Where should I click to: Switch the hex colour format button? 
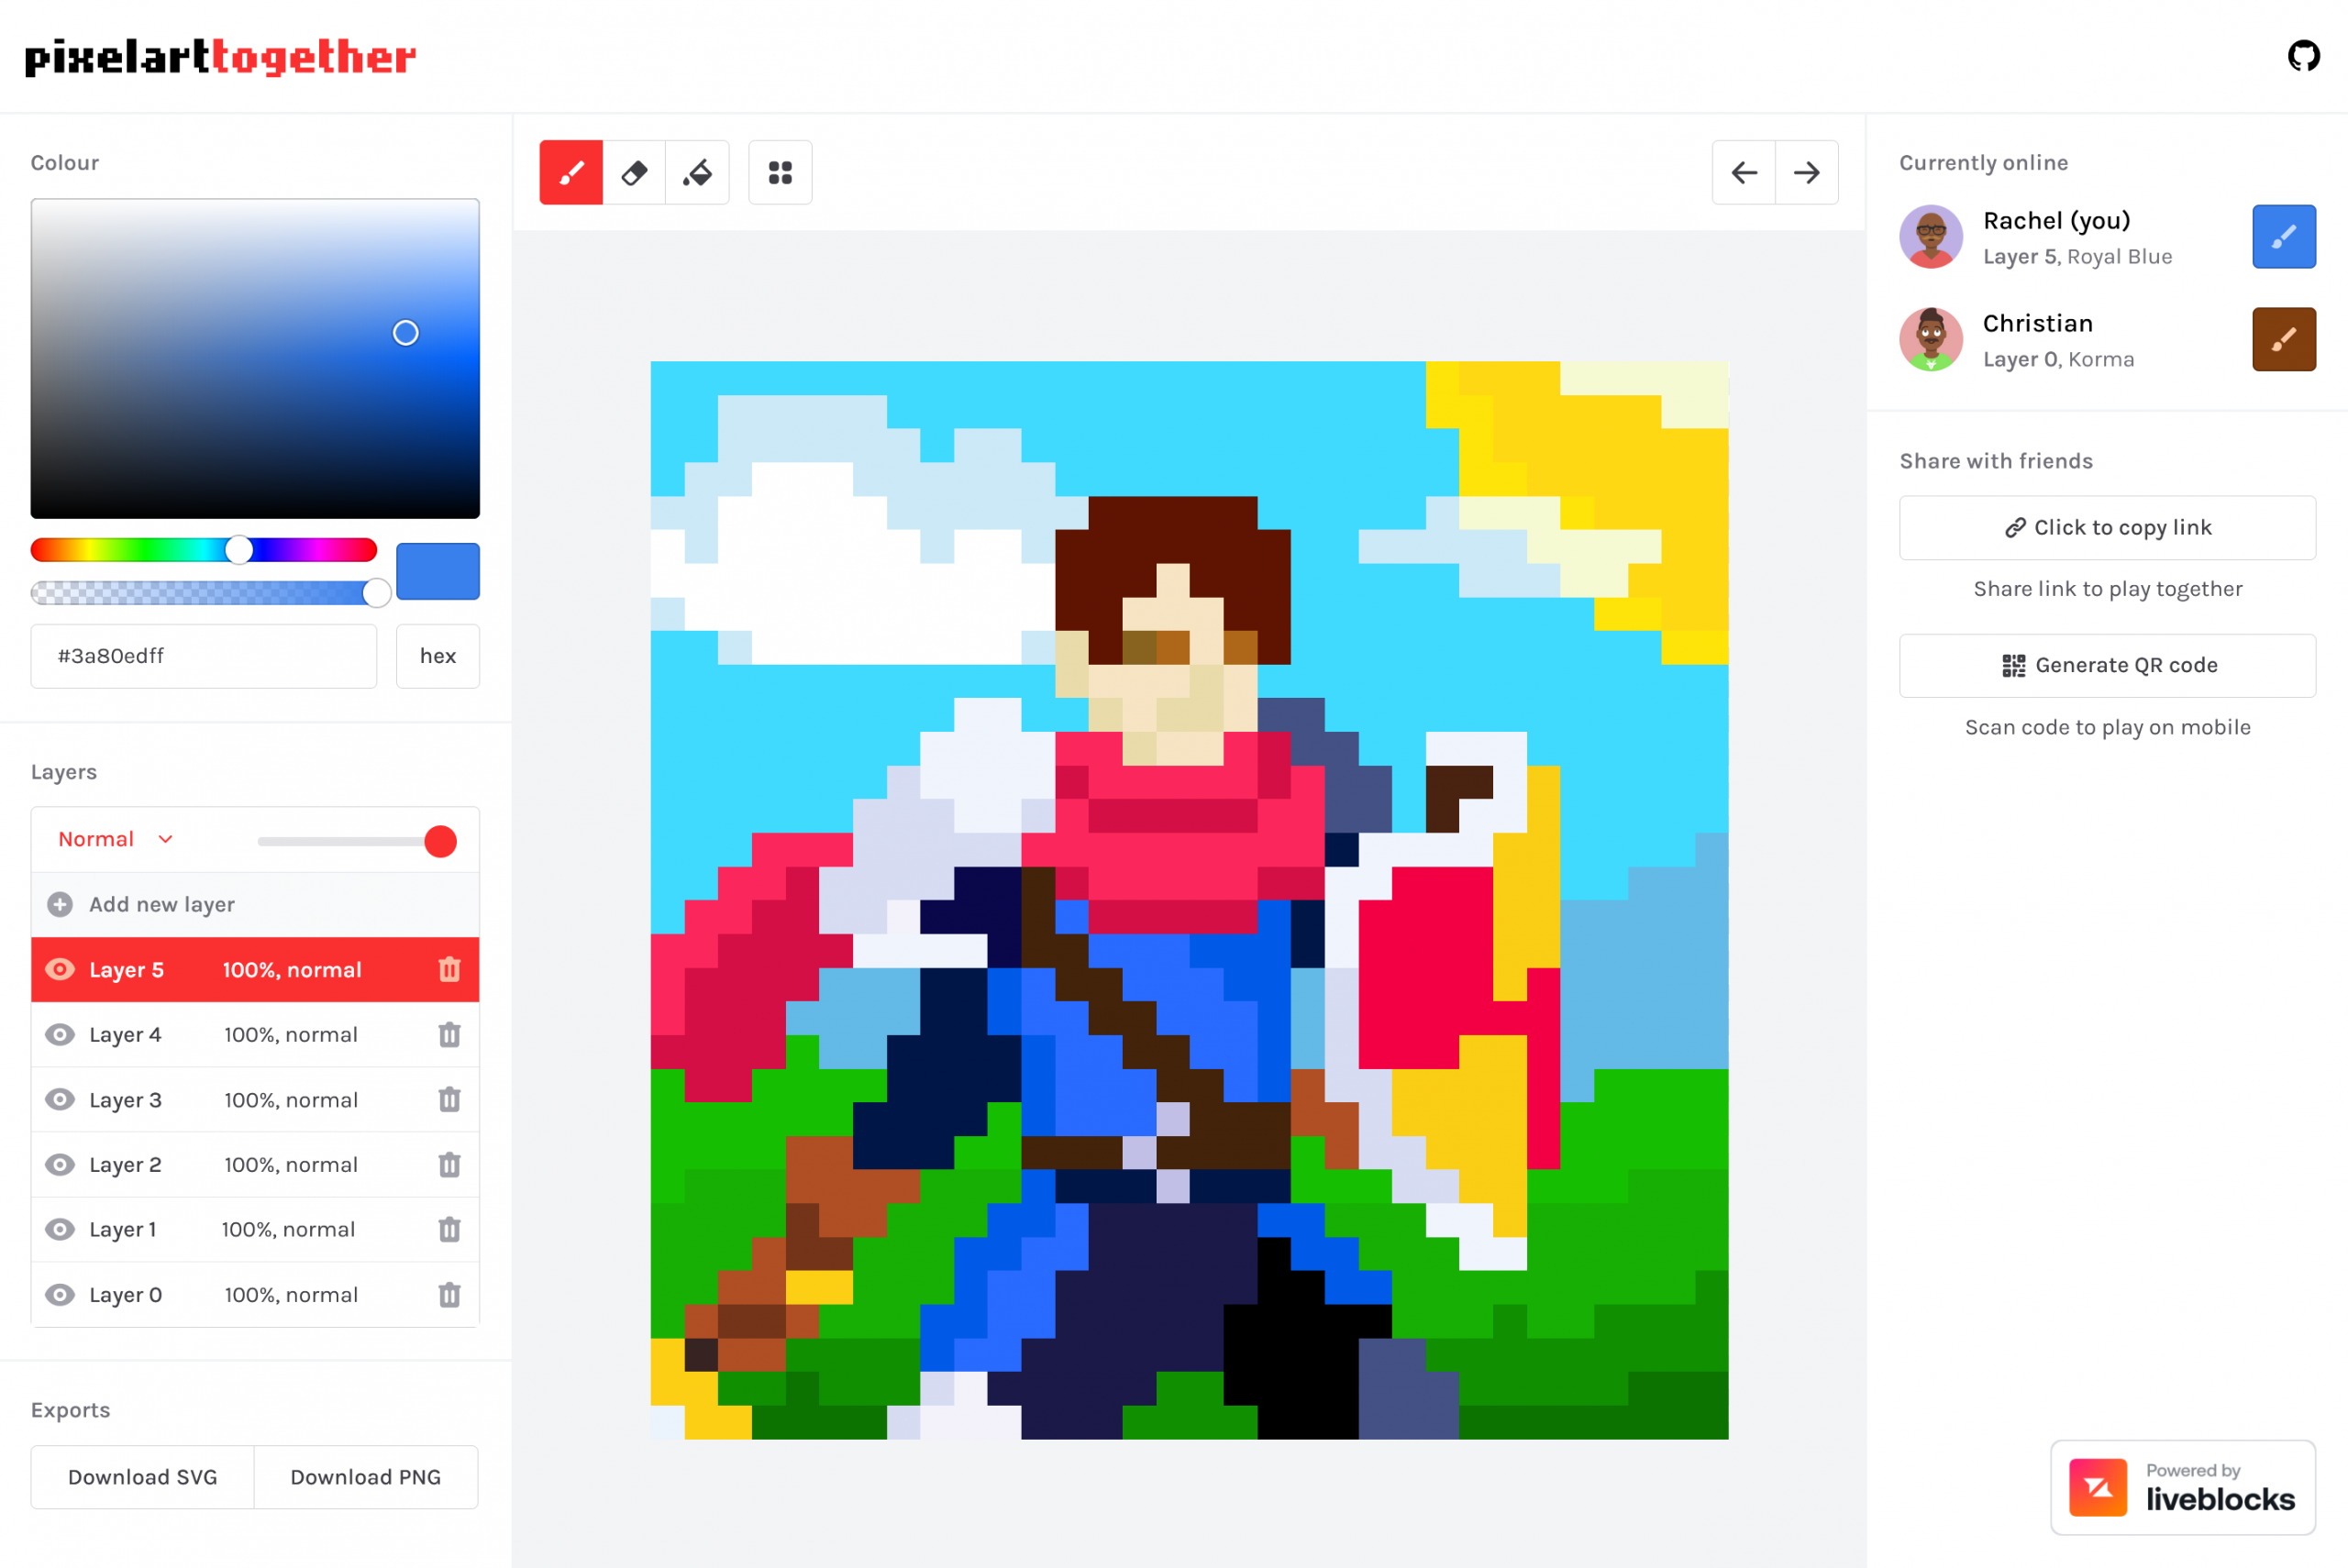point(438,656)
